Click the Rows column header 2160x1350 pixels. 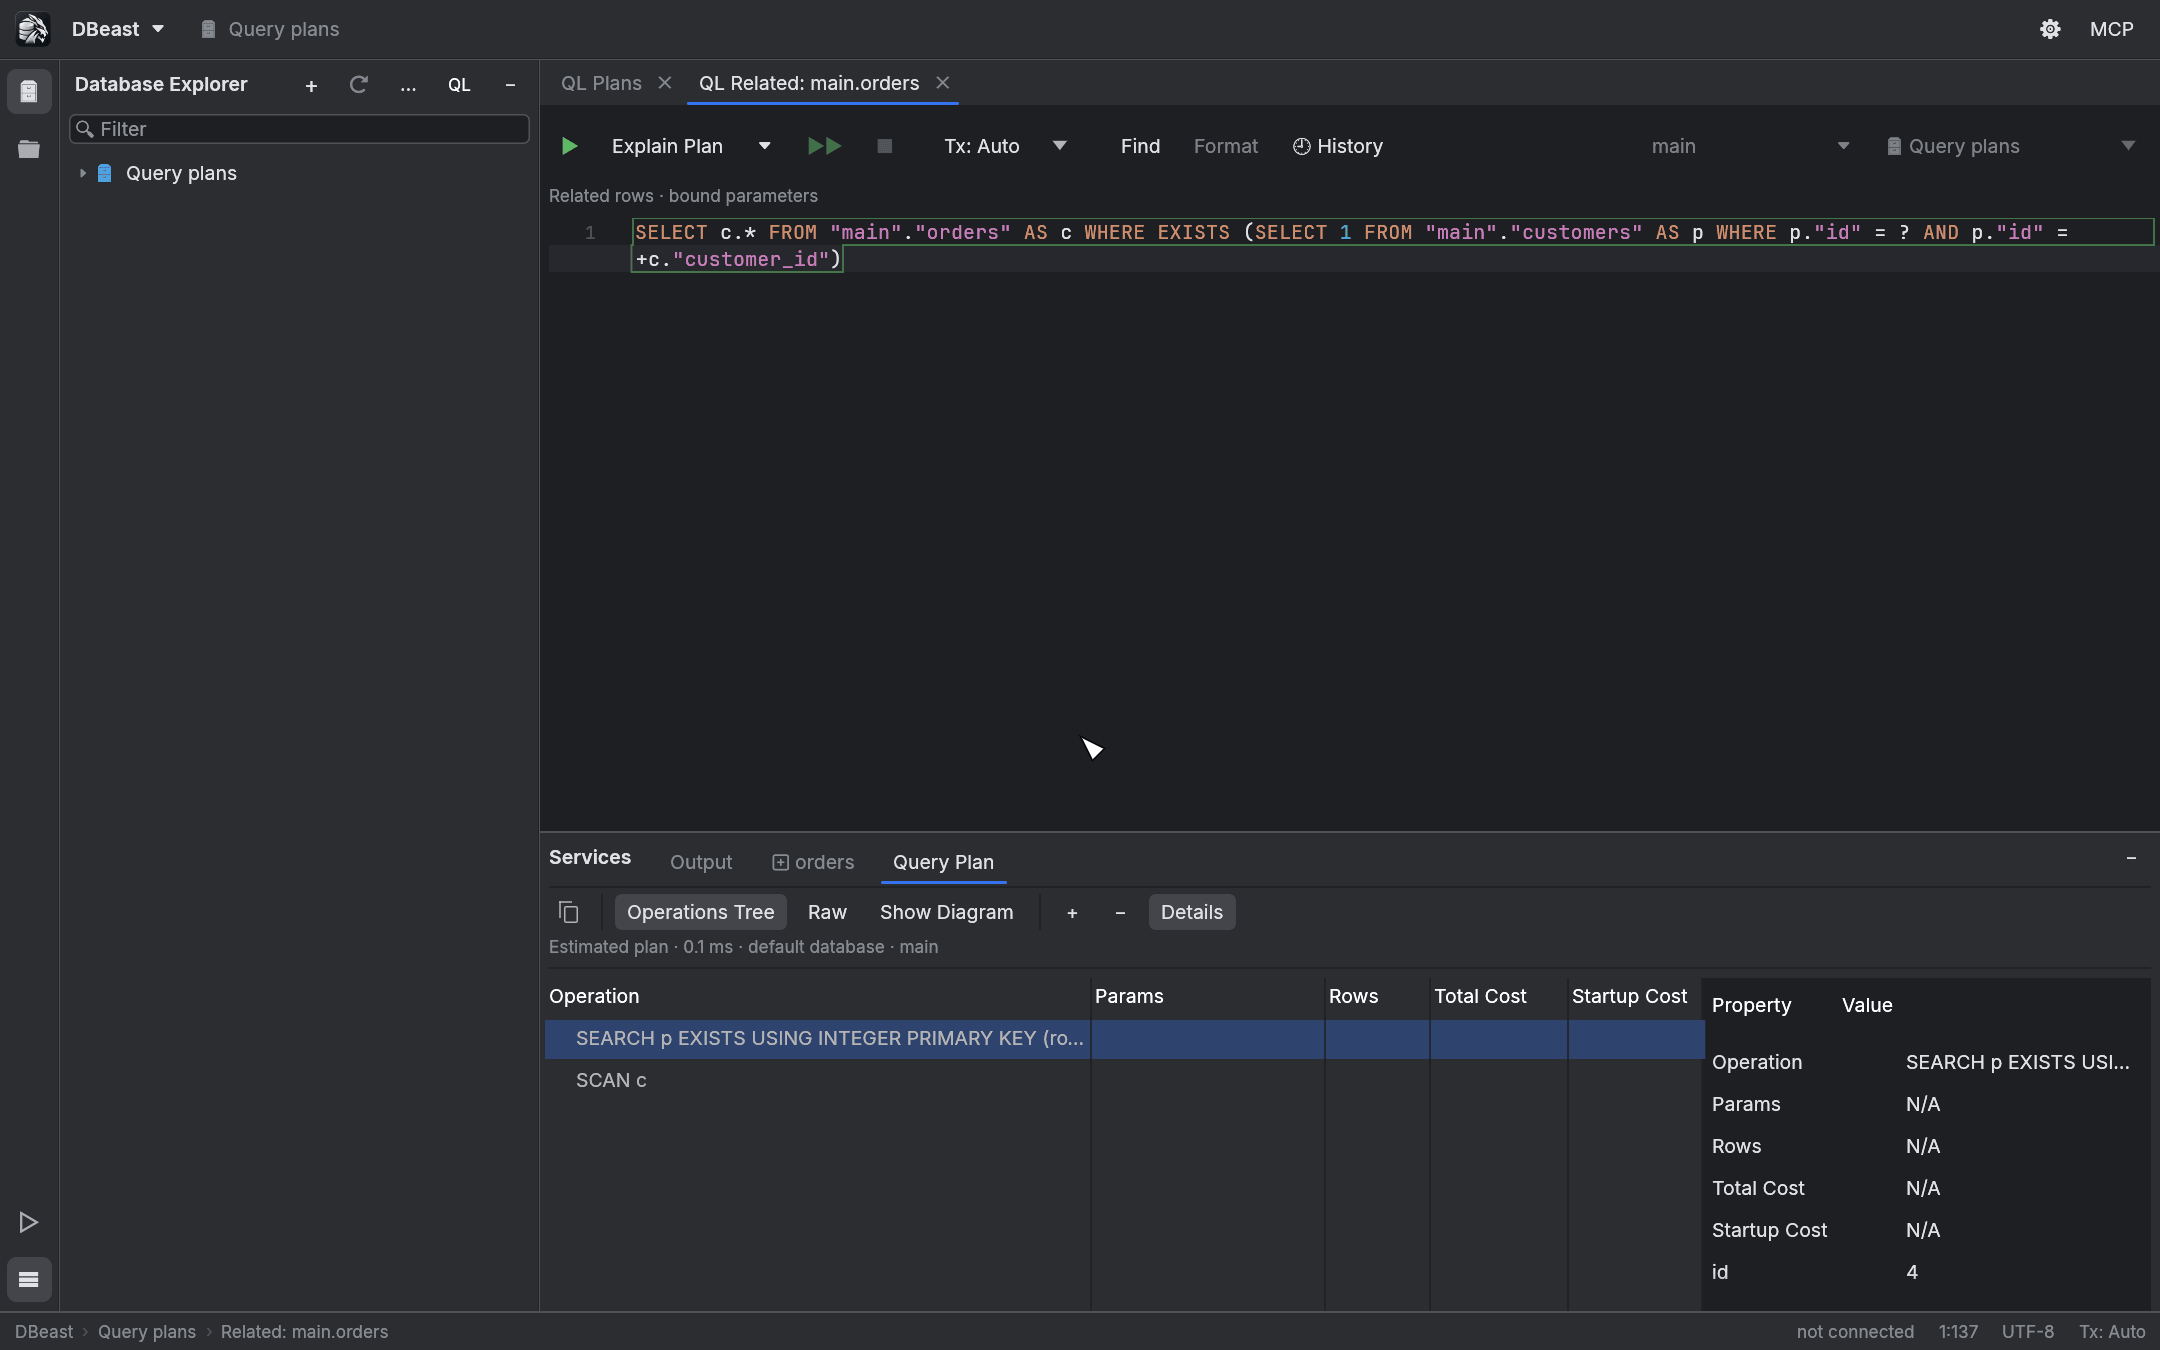pyautogui.click(x=1353, y=996)
